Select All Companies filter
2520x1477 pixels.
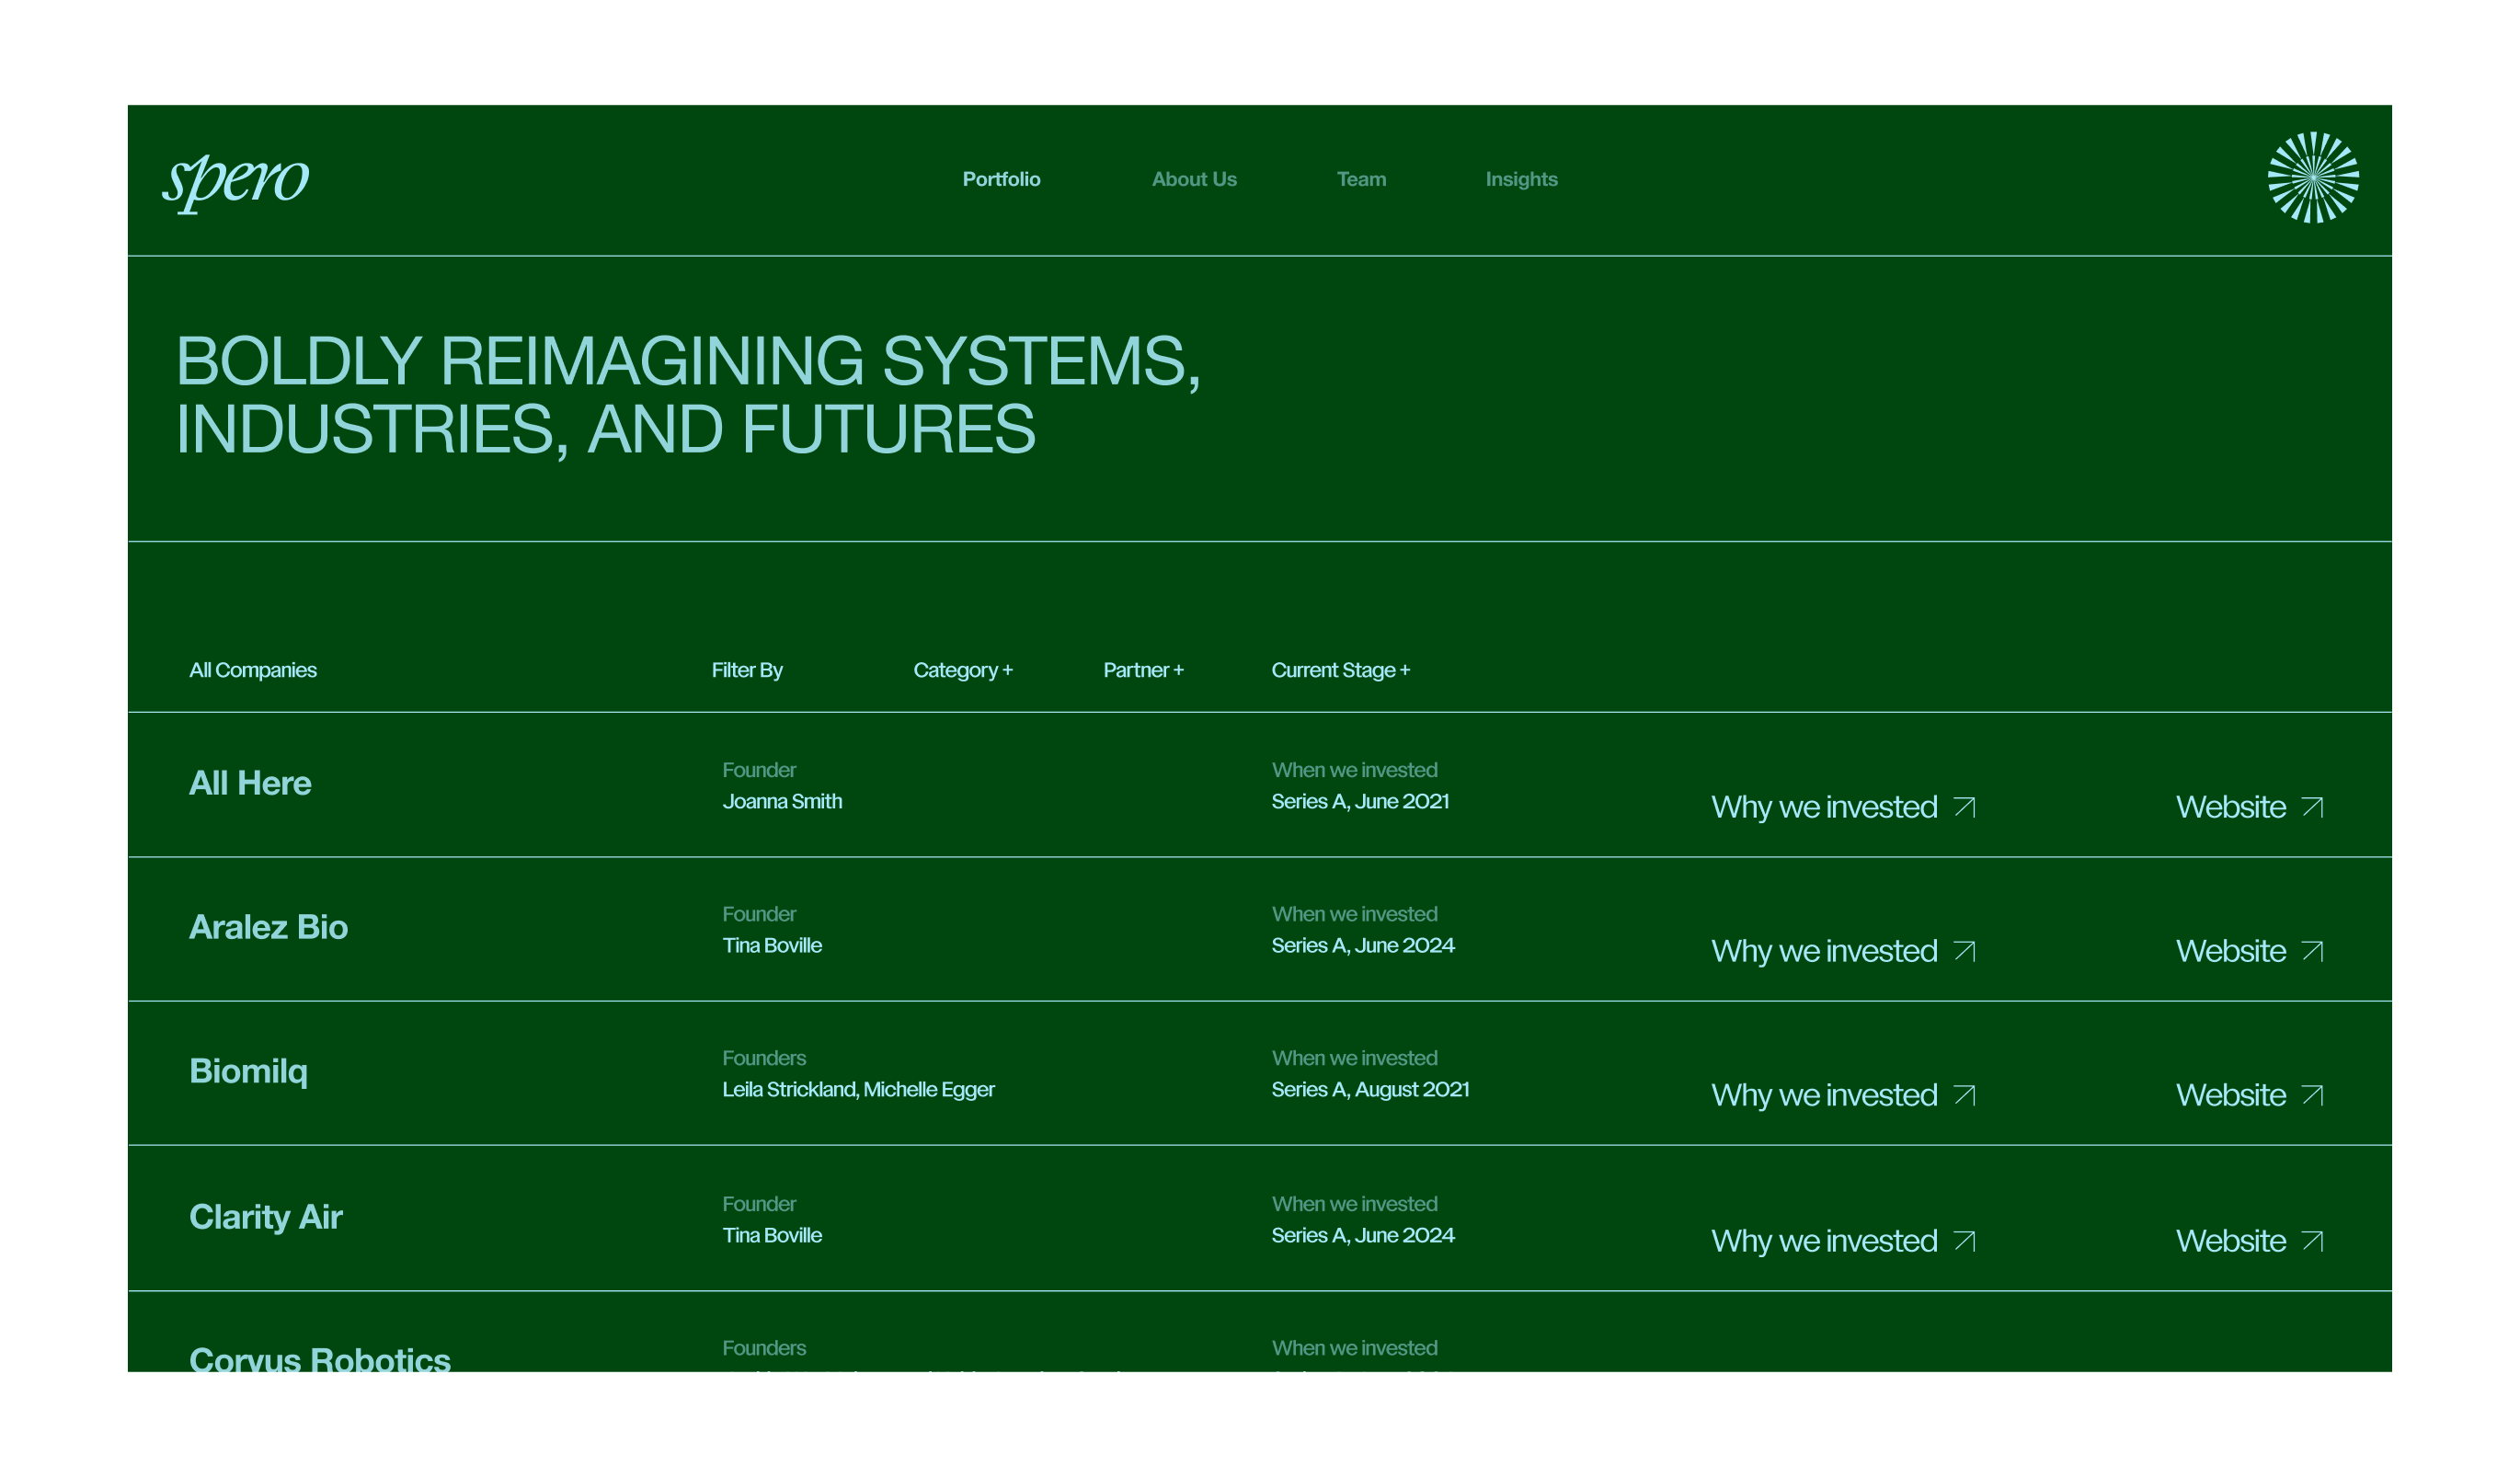pyautogui.click(x=253, y=670)
